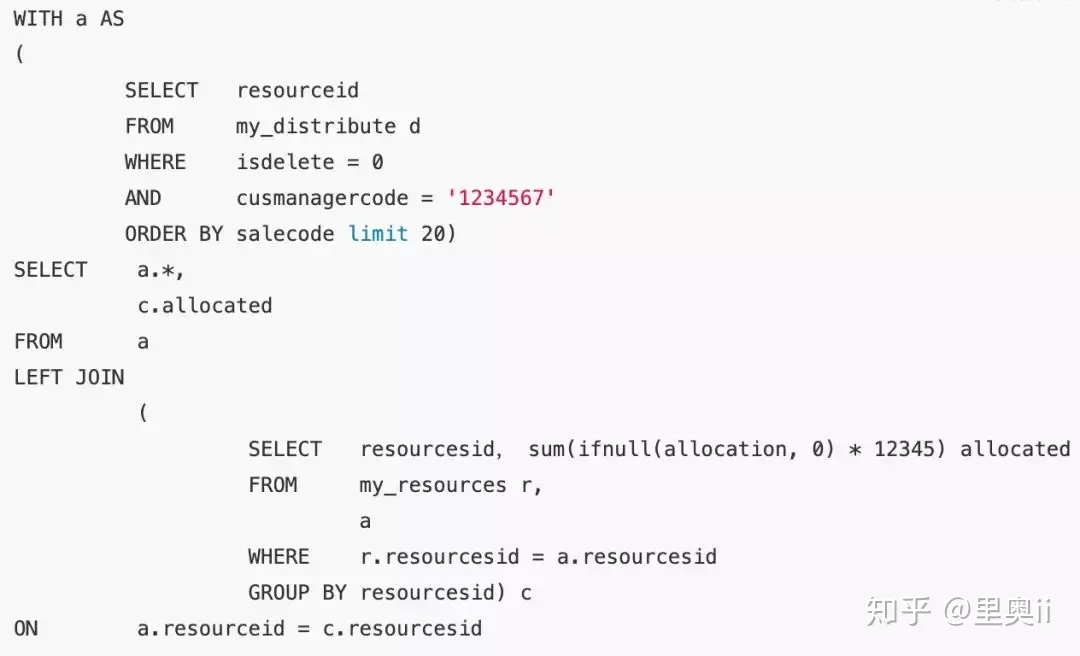
Task: Click the 'WITH a AS' line
Action: (69, 19)
